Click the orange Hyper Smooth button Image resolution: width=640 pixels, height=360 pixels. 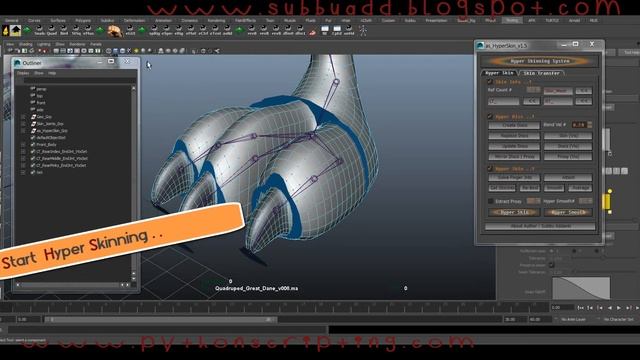(x=568, y=212)
